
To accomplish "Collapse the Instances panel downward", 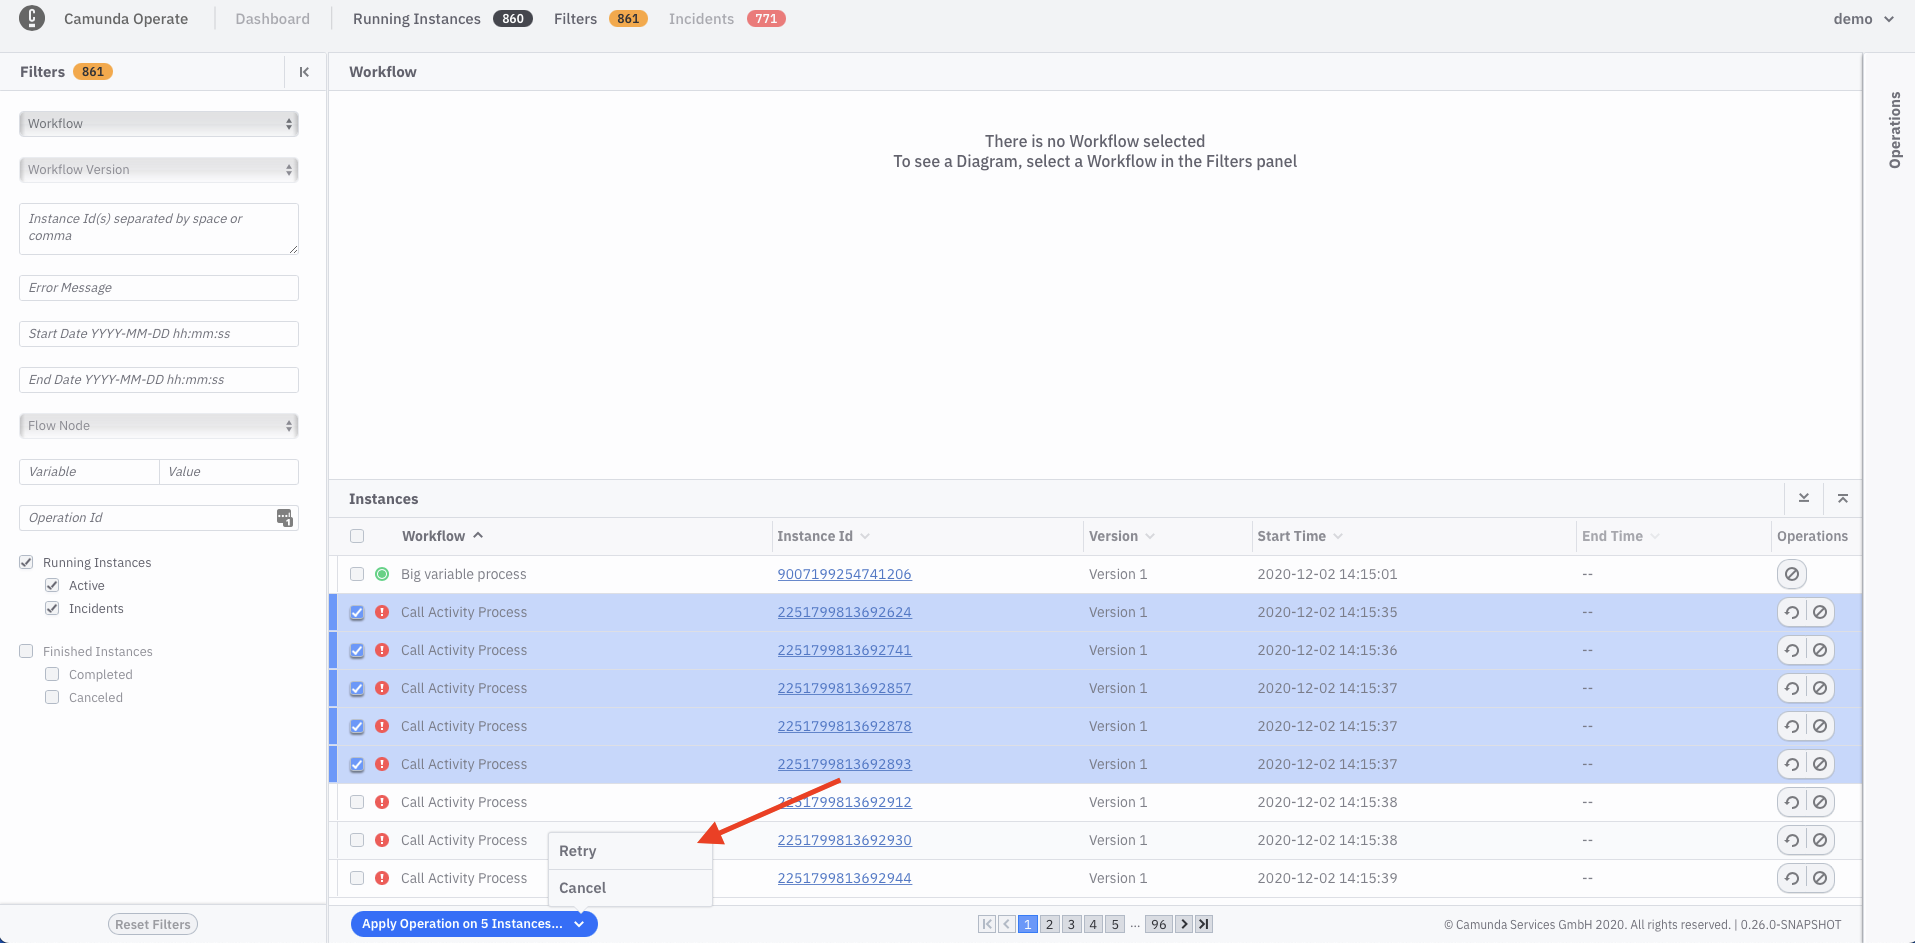I will click(x=1804, y=498).
